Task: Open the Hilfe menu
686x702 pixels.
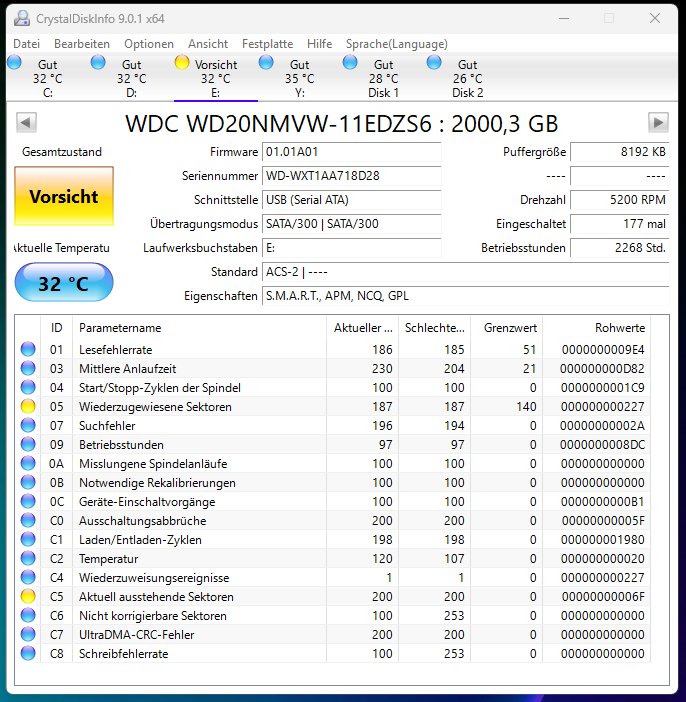Action: pos(319,44)
